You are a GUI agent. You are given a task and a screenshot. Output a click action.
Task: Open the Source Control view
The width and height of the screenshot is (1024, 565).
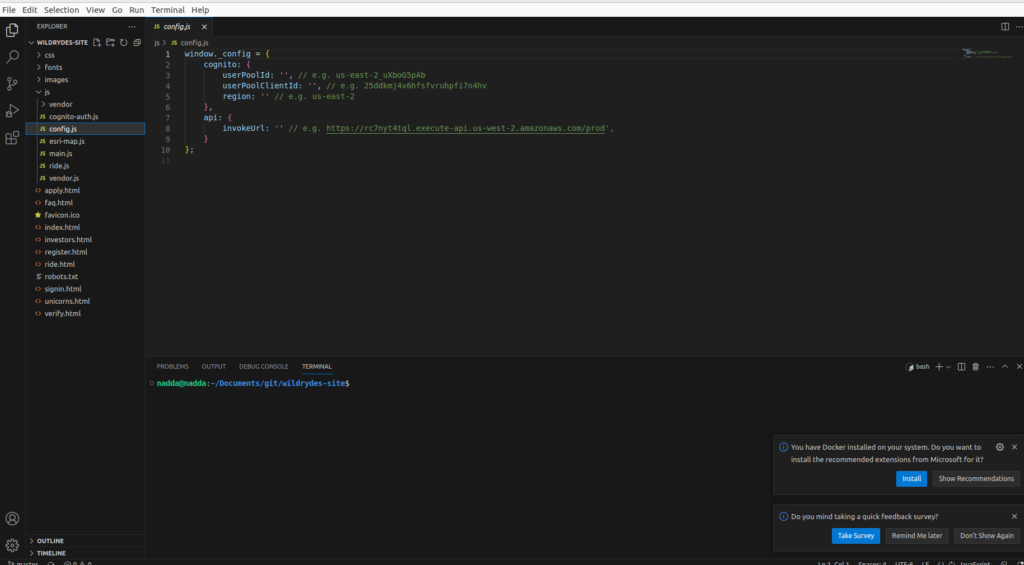click(x=12, y=84)
